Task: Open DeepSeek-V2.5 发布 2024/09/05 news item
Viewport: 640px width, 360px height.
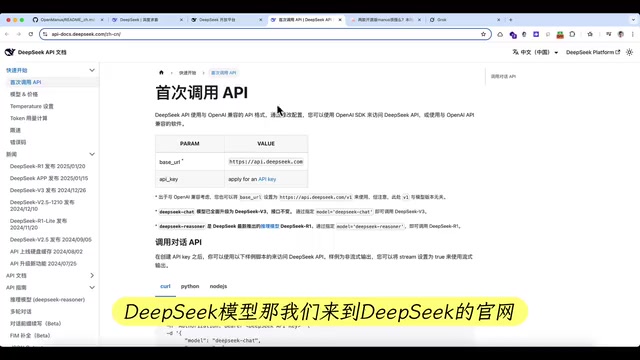Action: click(51, 240)
